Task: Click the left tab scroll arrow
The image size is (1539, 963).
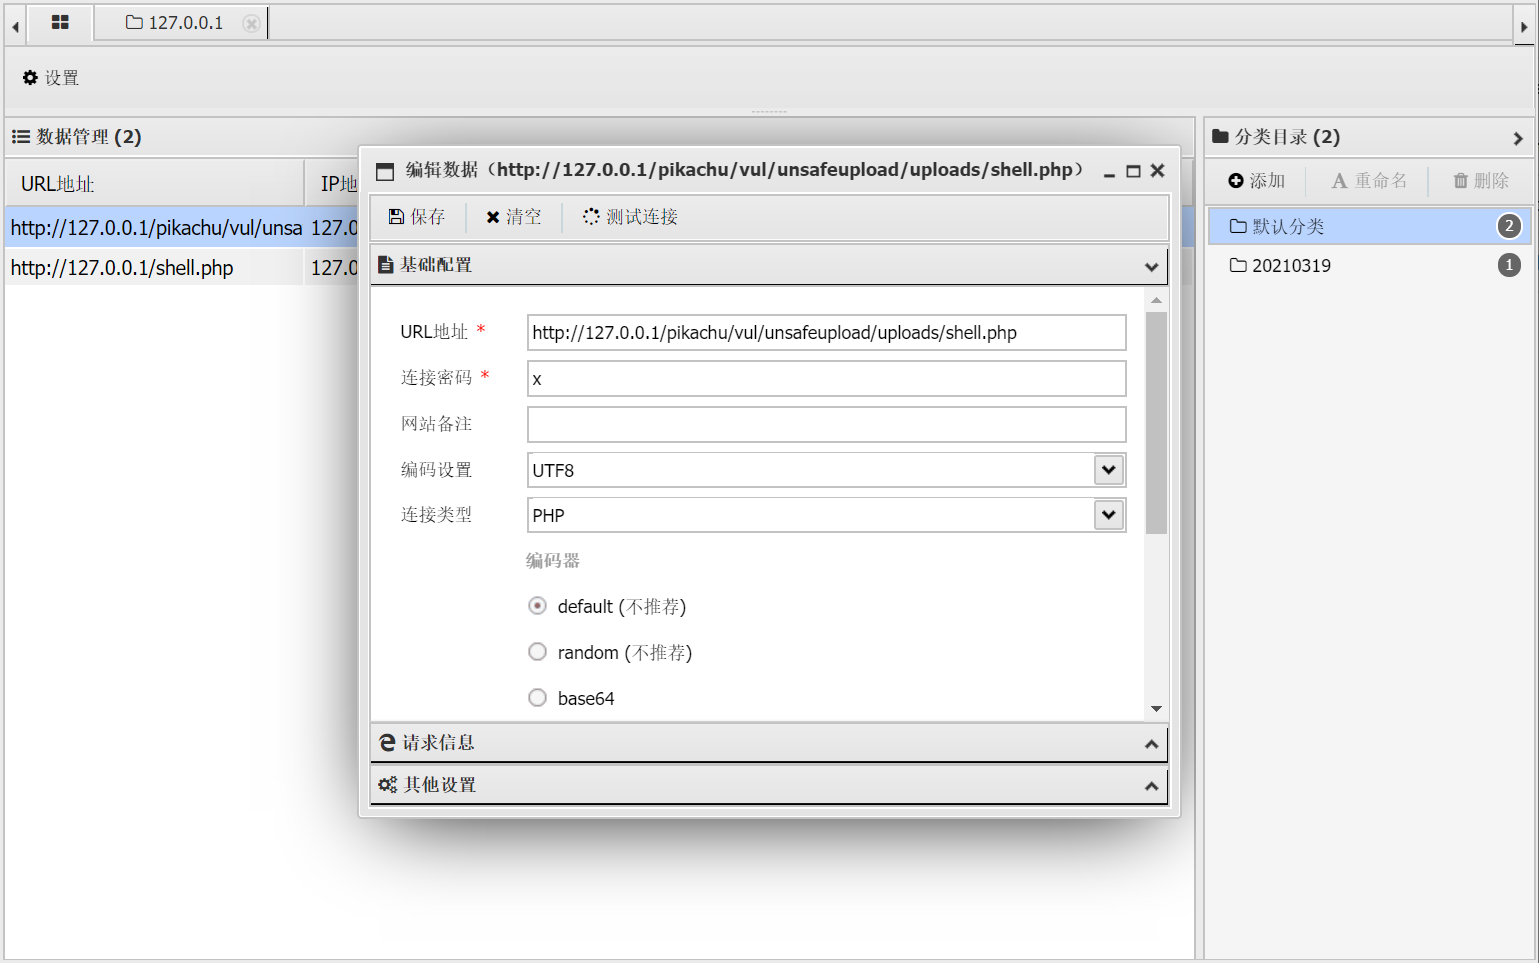Action: [15, 27]
